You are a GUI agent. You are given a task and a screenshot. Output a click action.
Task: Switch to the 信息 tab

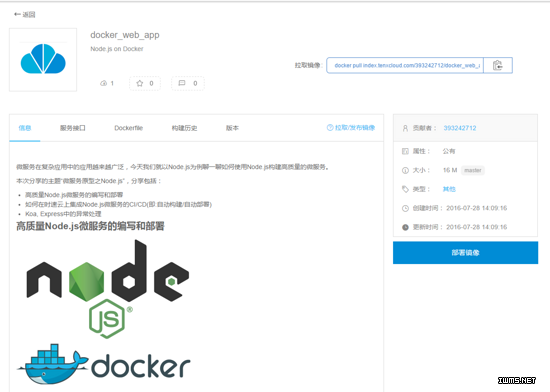[25, 128]
